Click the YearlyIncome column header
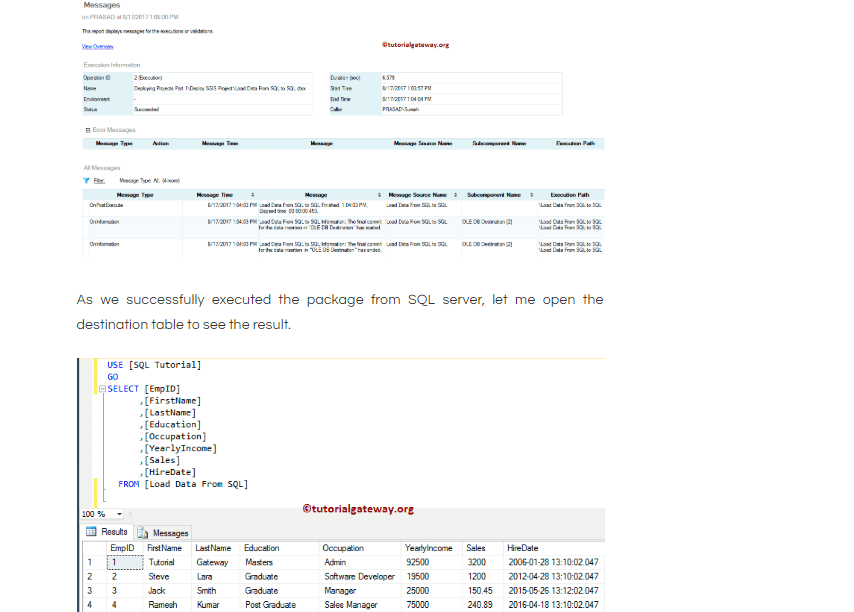This screenshot has height=612, width=854. (x=429, y=548)
